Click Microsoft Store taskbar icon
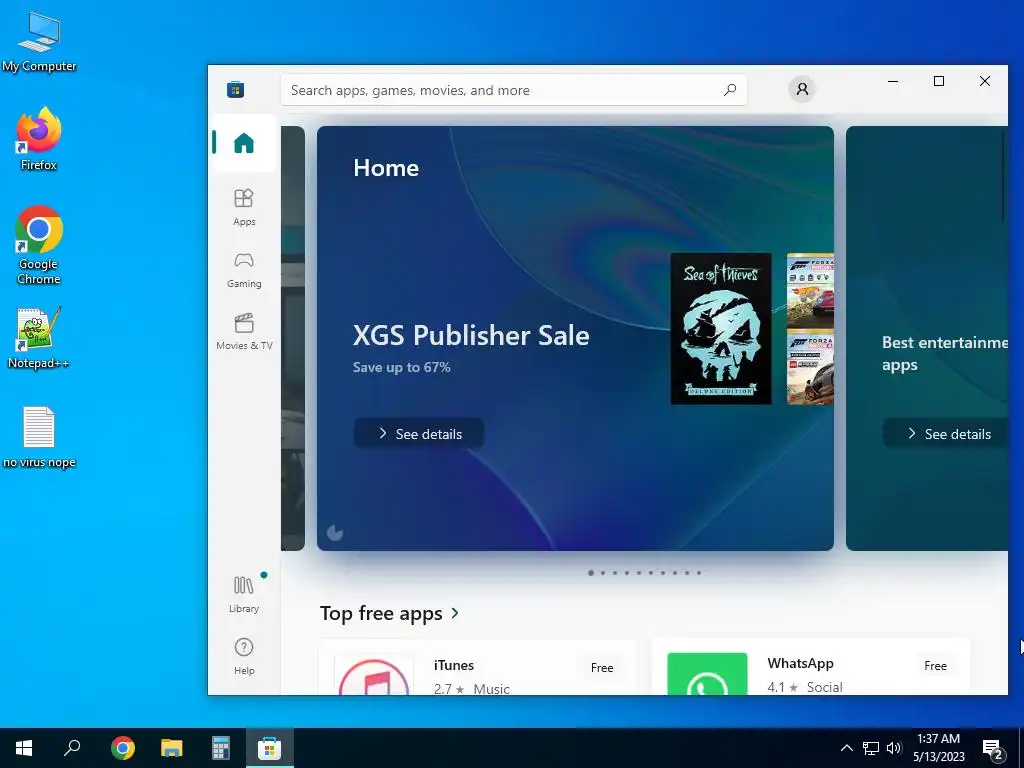The image size is (1024, 768). click(x=269, y=748)
